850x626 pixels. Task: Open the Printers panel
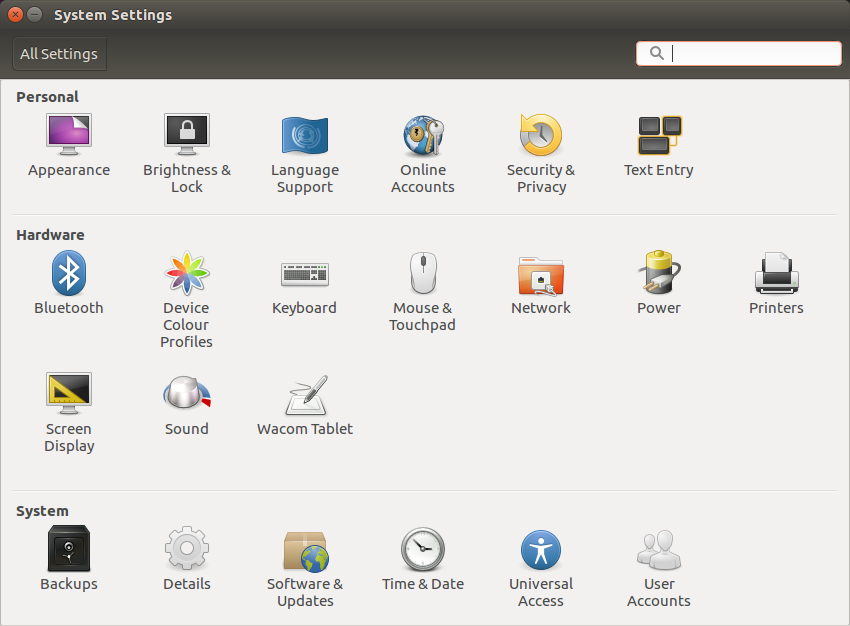(776, 273)
